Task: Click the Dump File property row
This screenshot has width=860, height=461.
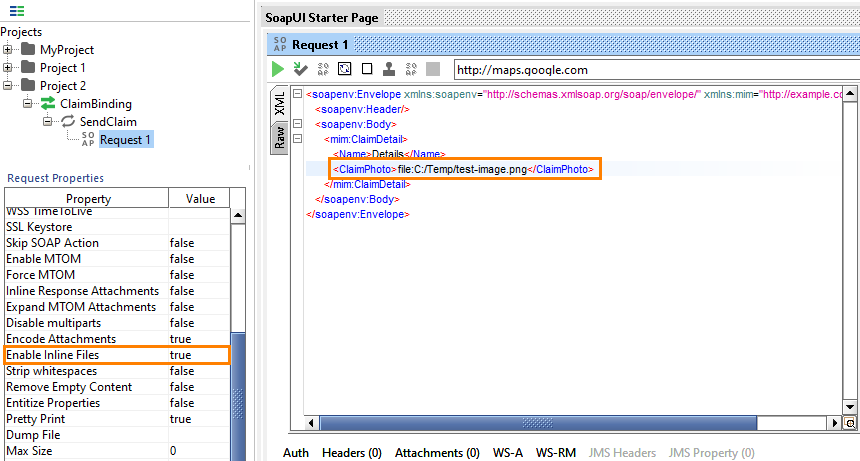Action: 117,435
